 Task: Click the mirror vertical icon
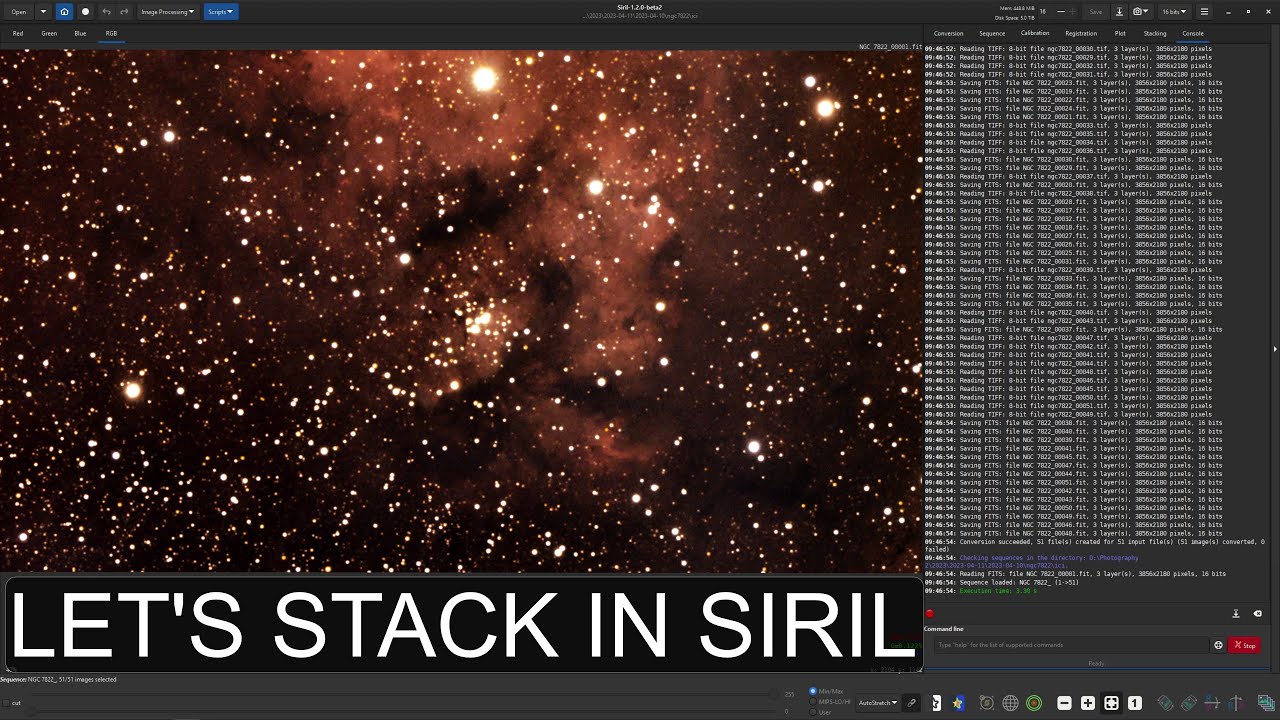(1236, 703)
